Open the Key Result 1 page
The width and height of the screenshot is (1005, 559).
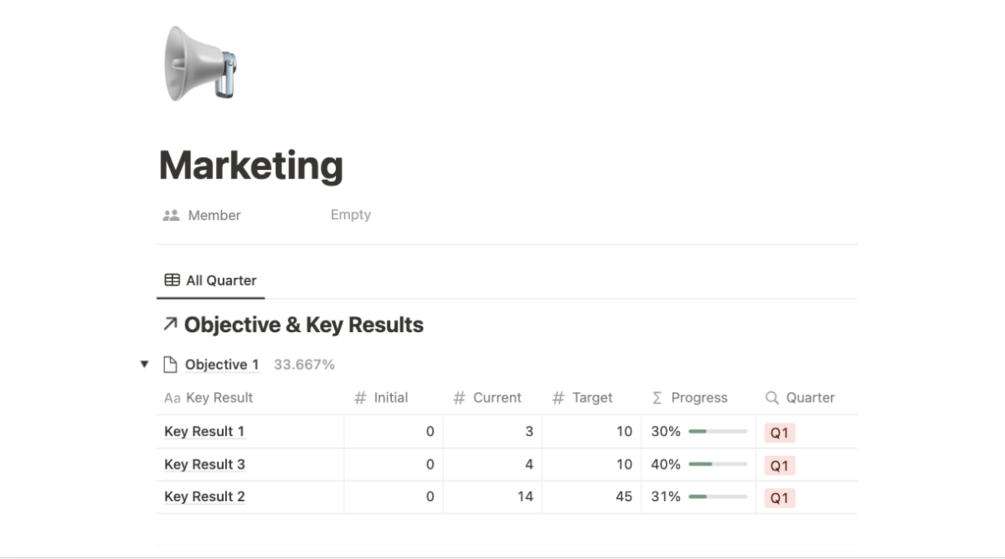click(205, 432)
